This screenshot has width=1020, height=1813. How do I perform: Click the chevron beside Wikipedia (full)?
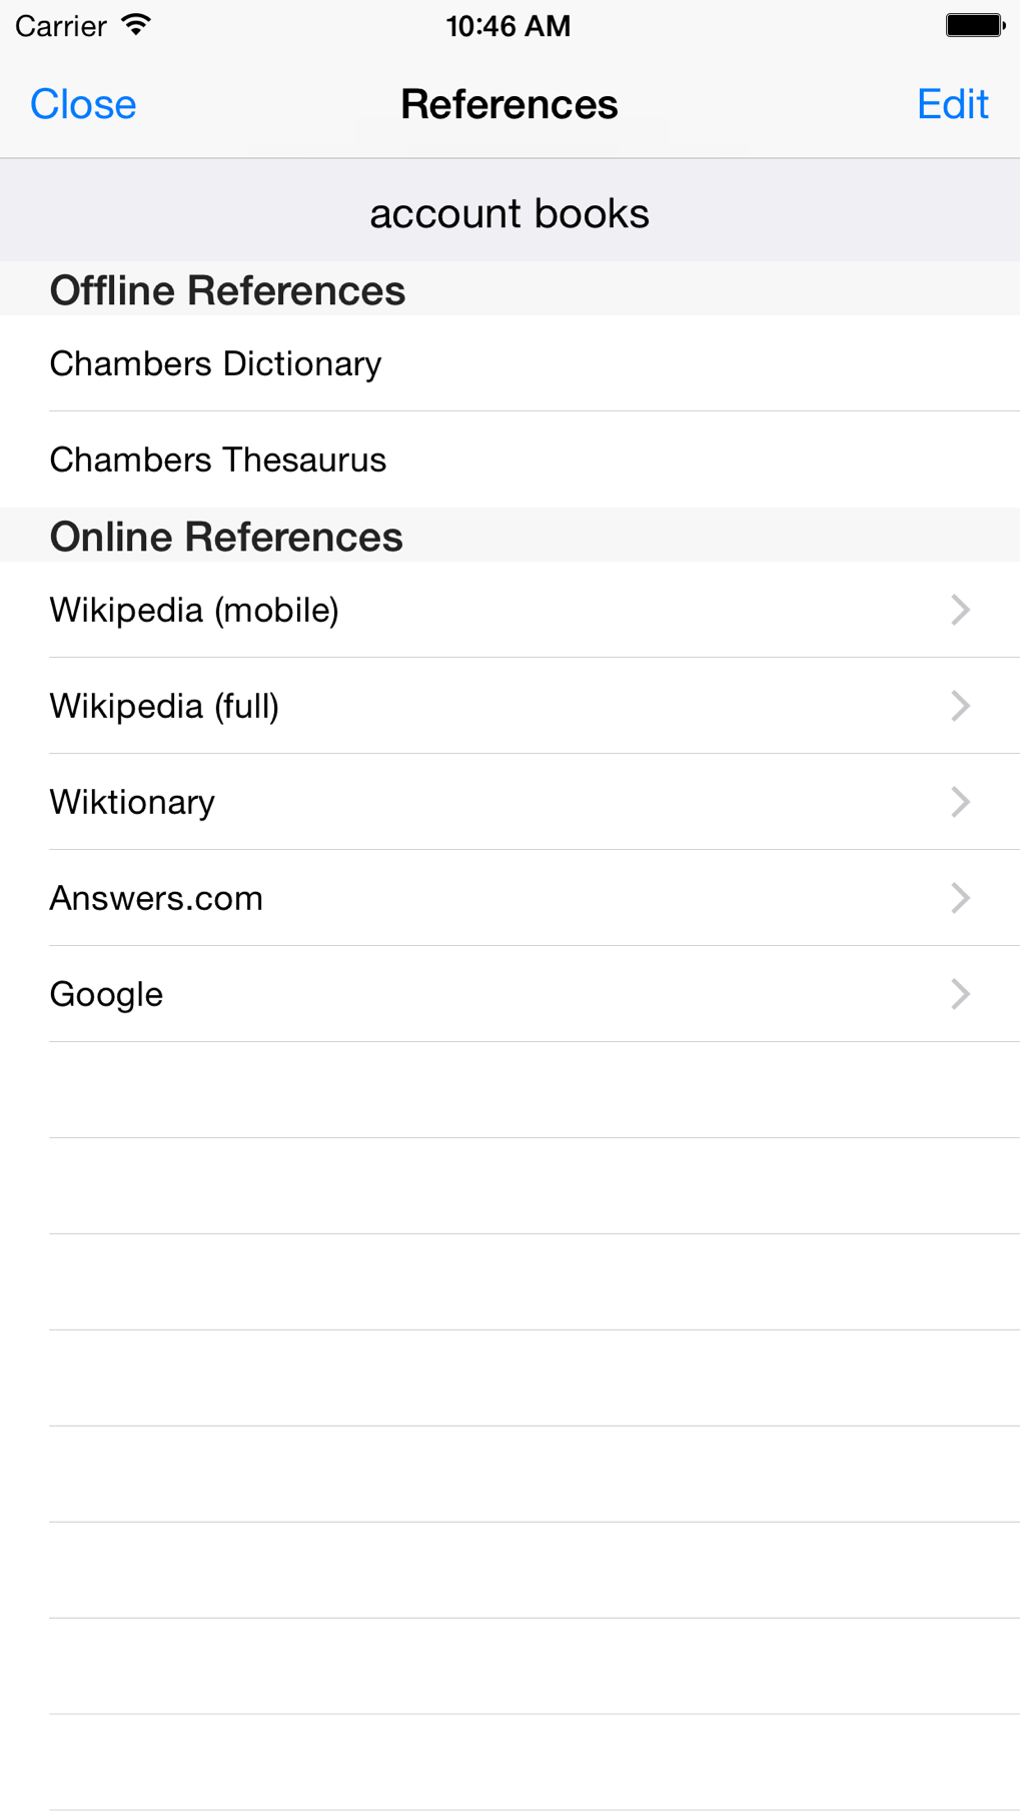960,706
